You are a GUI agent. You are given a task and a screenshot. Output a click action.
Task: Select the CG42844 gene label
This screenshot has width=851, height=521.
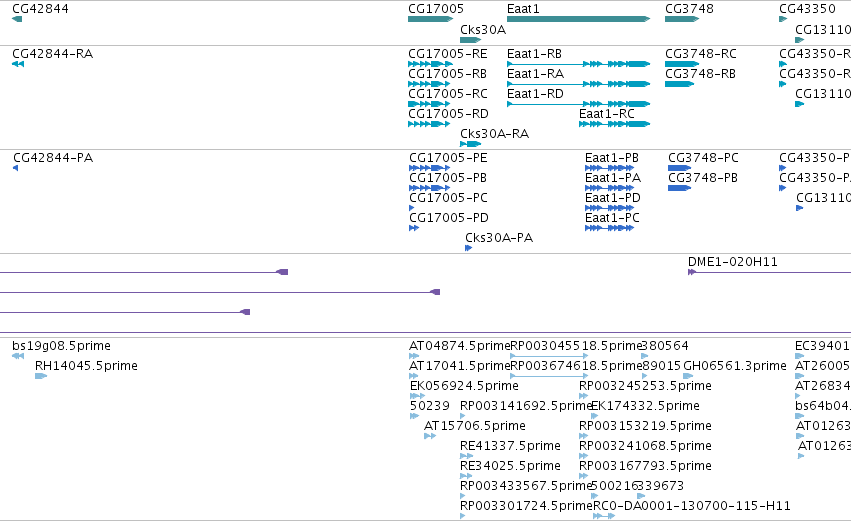[40, 9]
